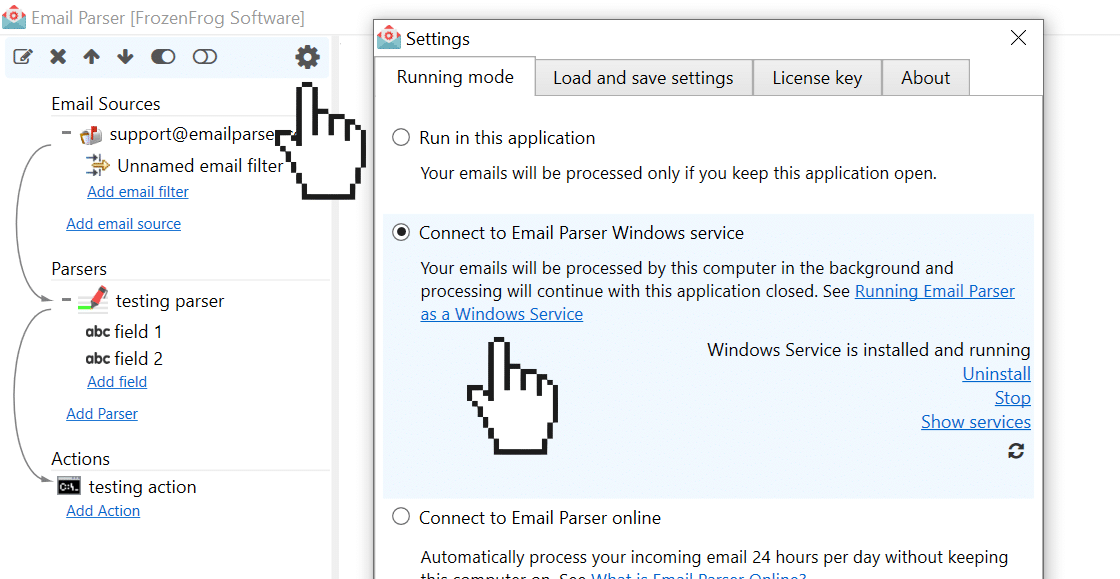
Task: Click the Email Sources heading
Action: [x=106, y=104]
